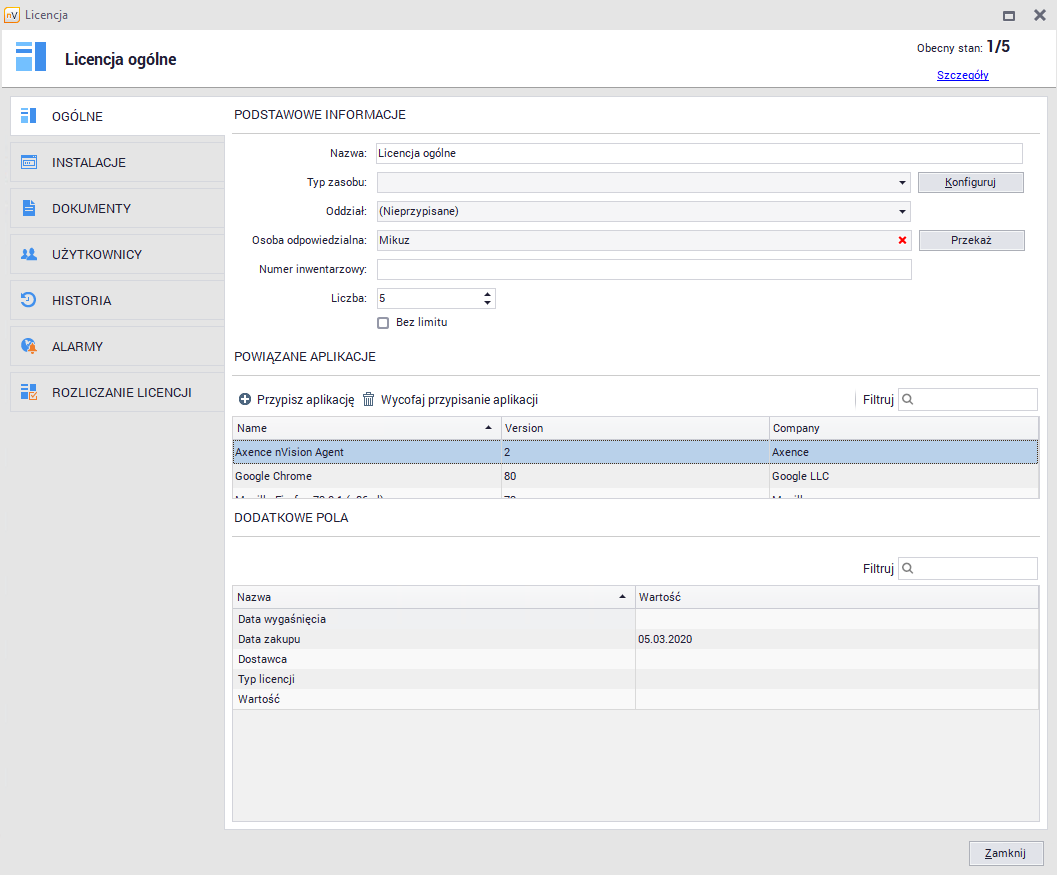Enable the Bez limitu checkbox
This screenshot has width=1057, height=875.
point(383,322)
